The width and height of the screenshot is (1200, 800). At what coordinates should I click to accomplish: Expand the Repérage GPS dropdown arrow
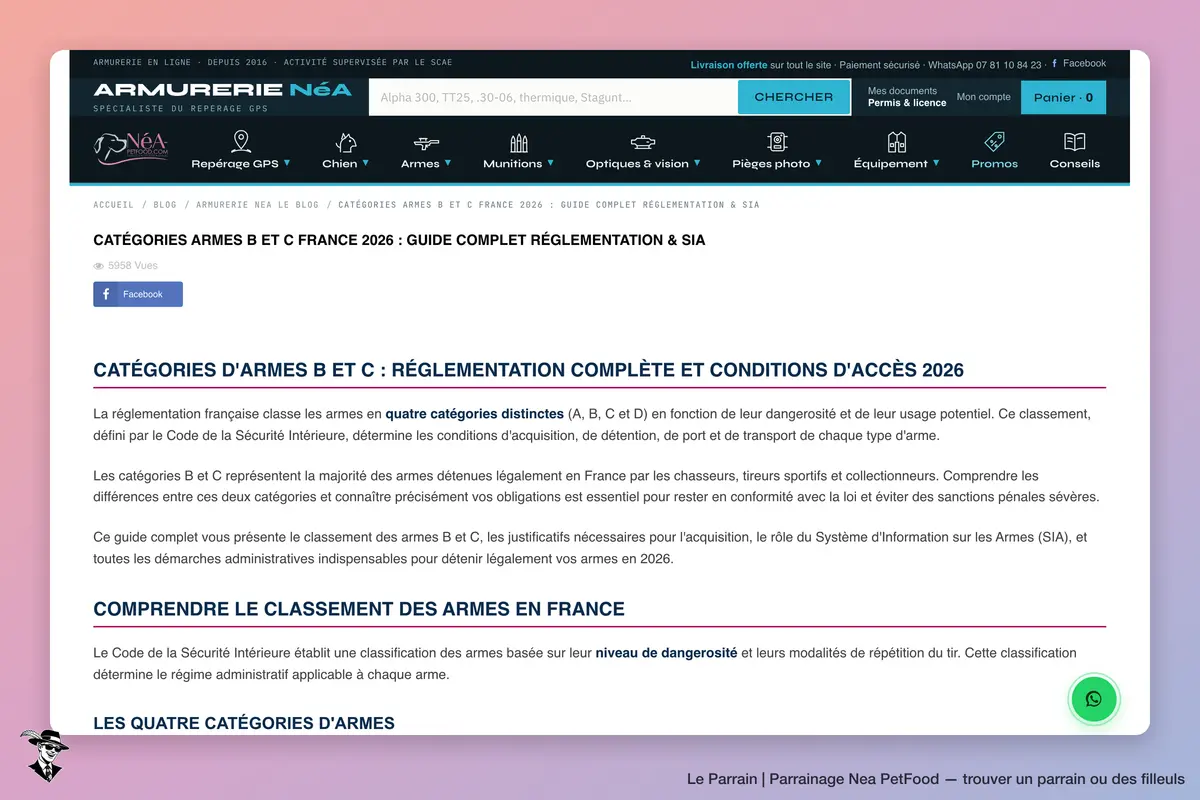point(287,163)
